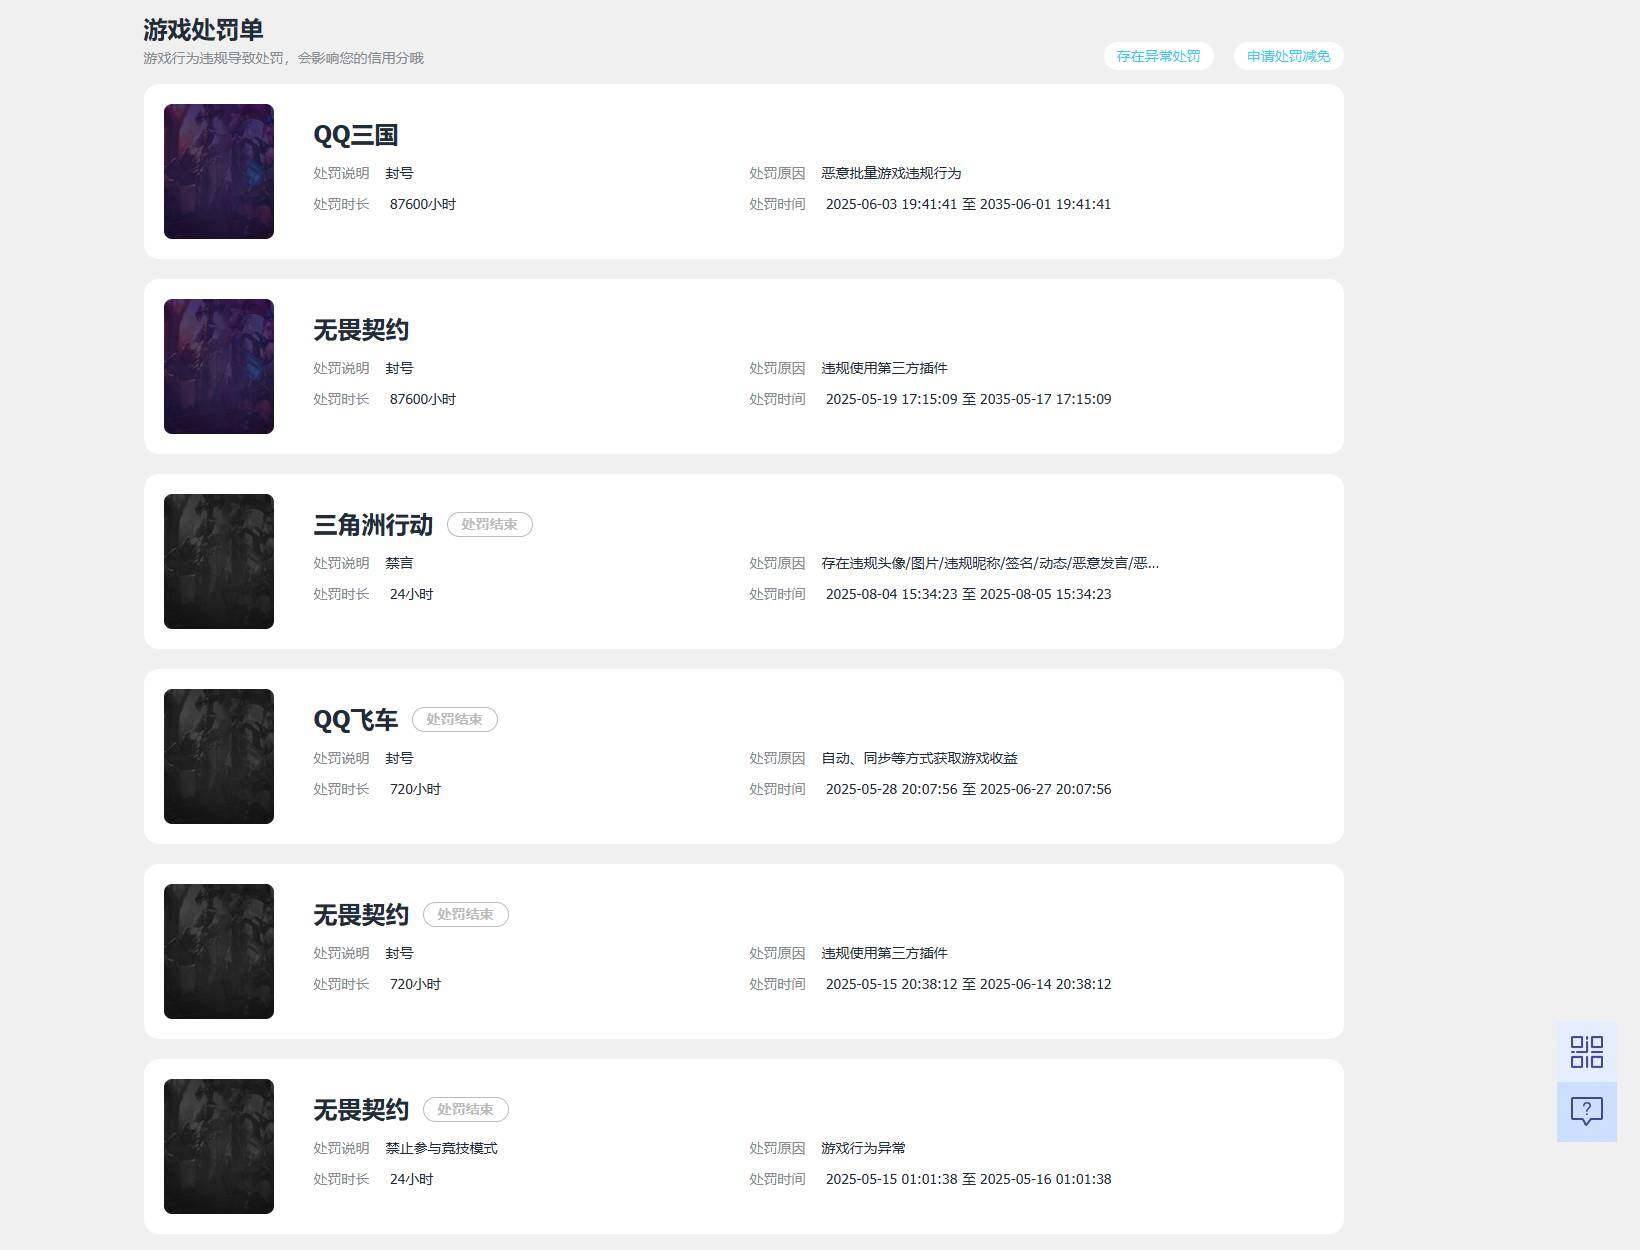This screenshot has height=1250, width=1640.
Task: Open the help question-mark chat icon
Action: pyautogui.click(x=1587, y=1112)
